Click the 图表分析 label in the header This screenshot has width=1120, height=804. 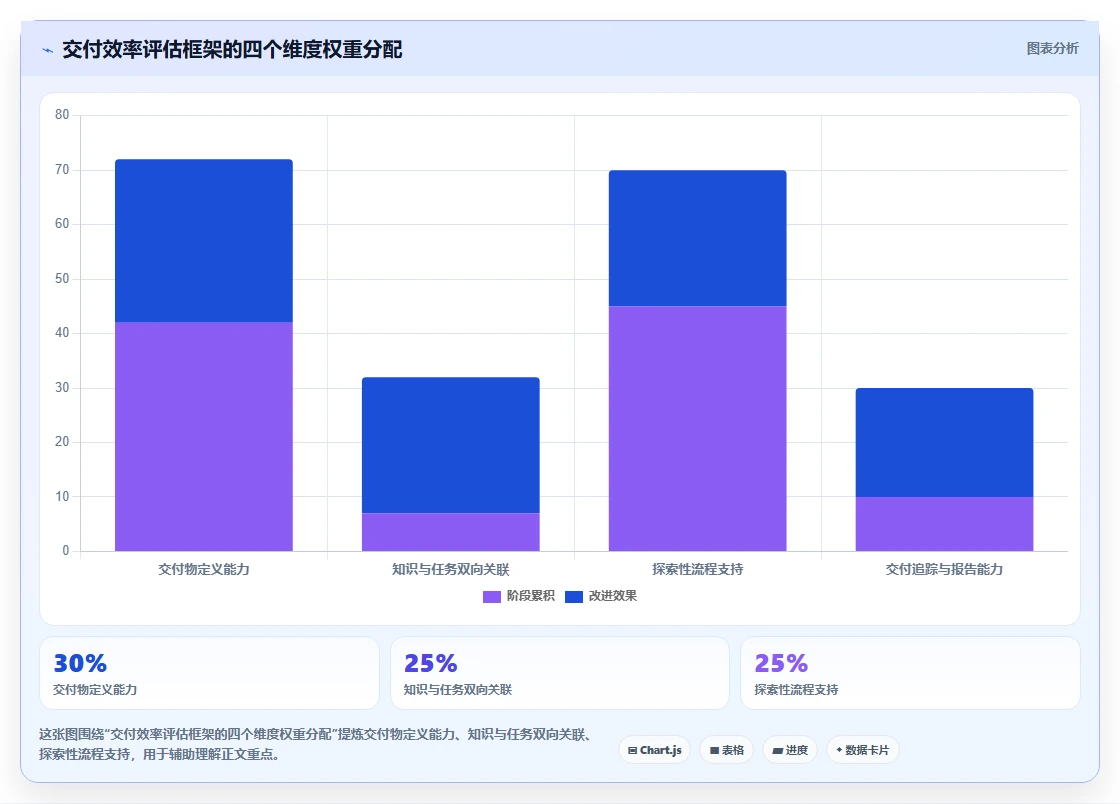1052,49
